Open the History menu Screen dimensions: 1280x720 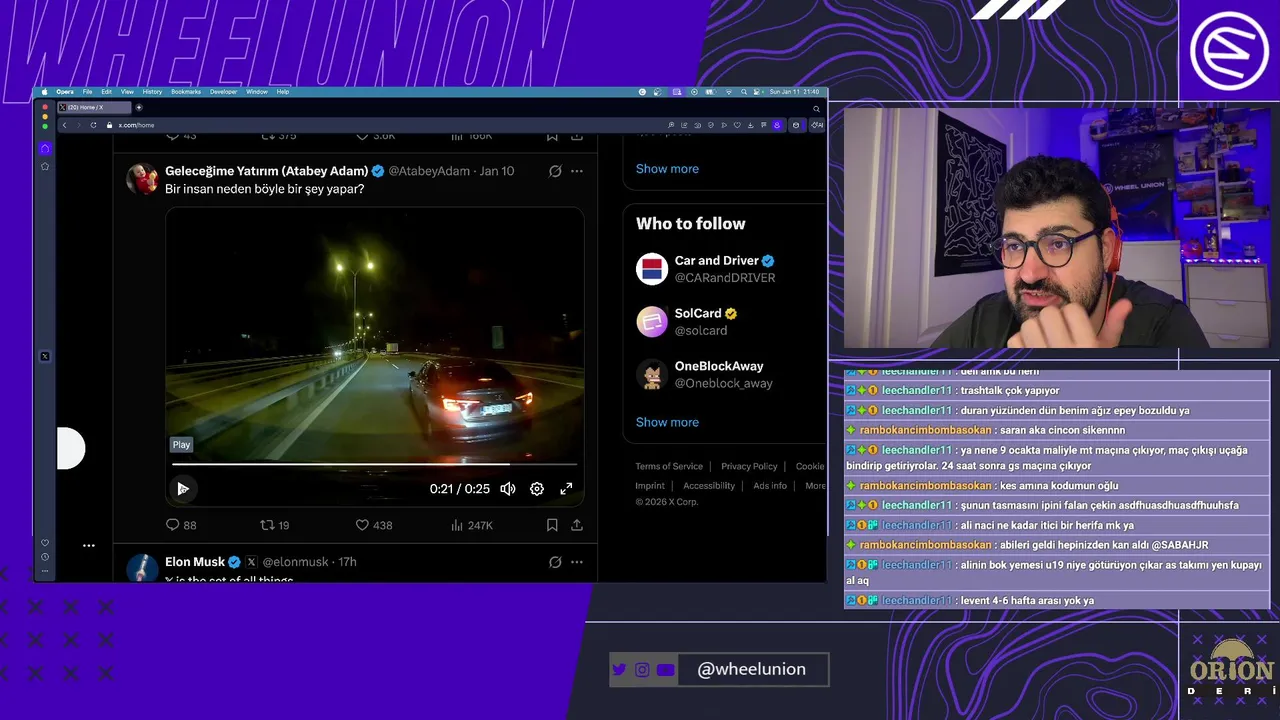(152, 92)
